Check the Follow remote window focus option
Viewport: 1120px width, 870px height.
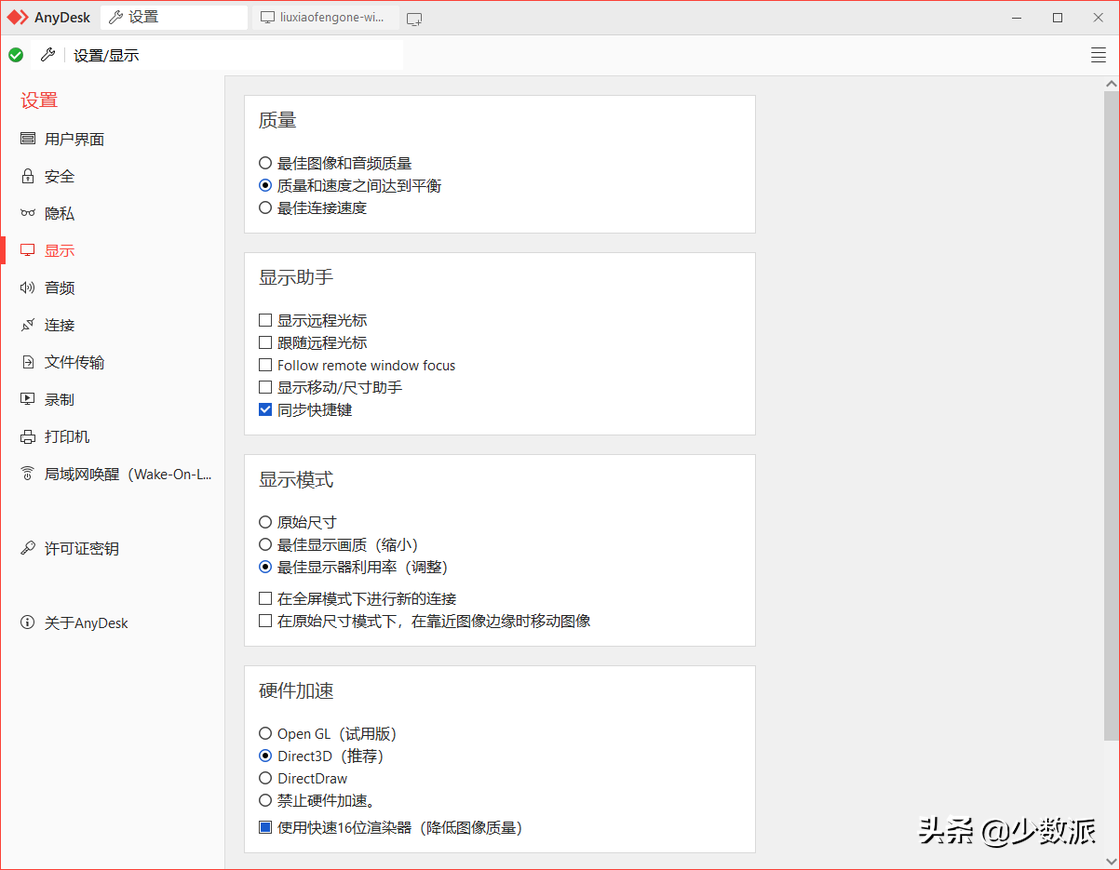tap(265, 365)
